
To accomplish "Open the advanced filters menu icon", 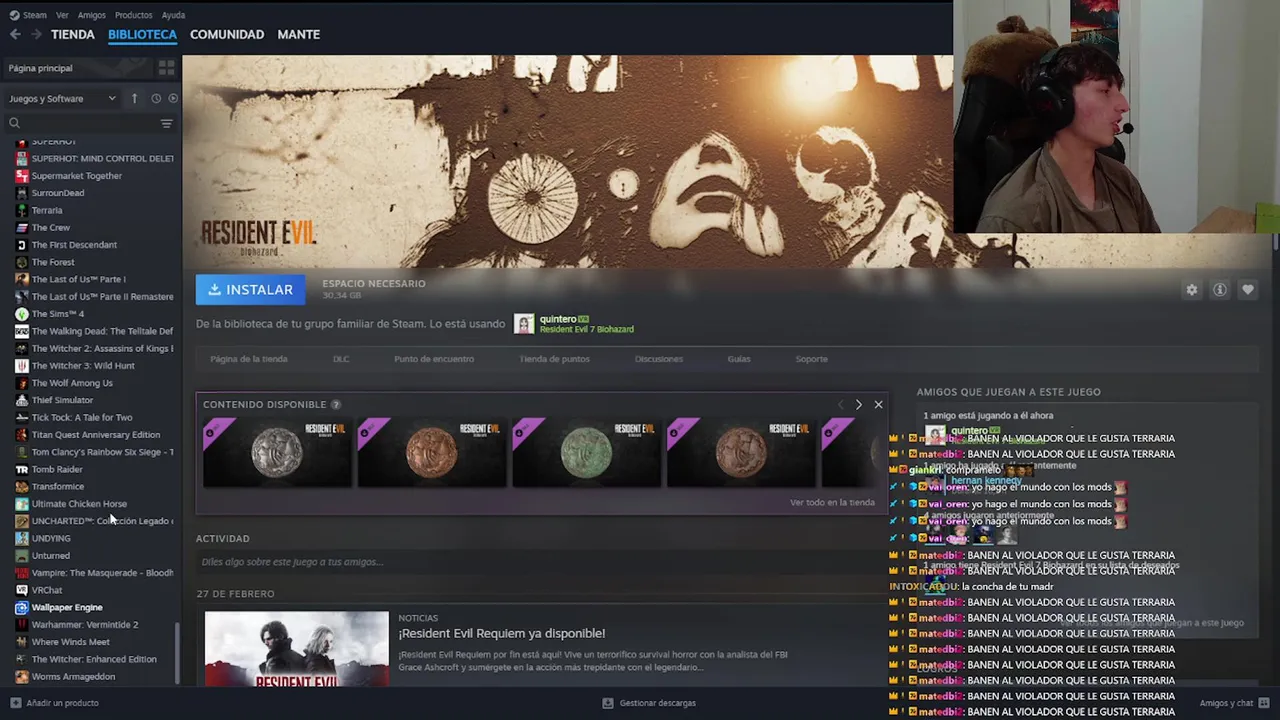I will click(166, 123).
